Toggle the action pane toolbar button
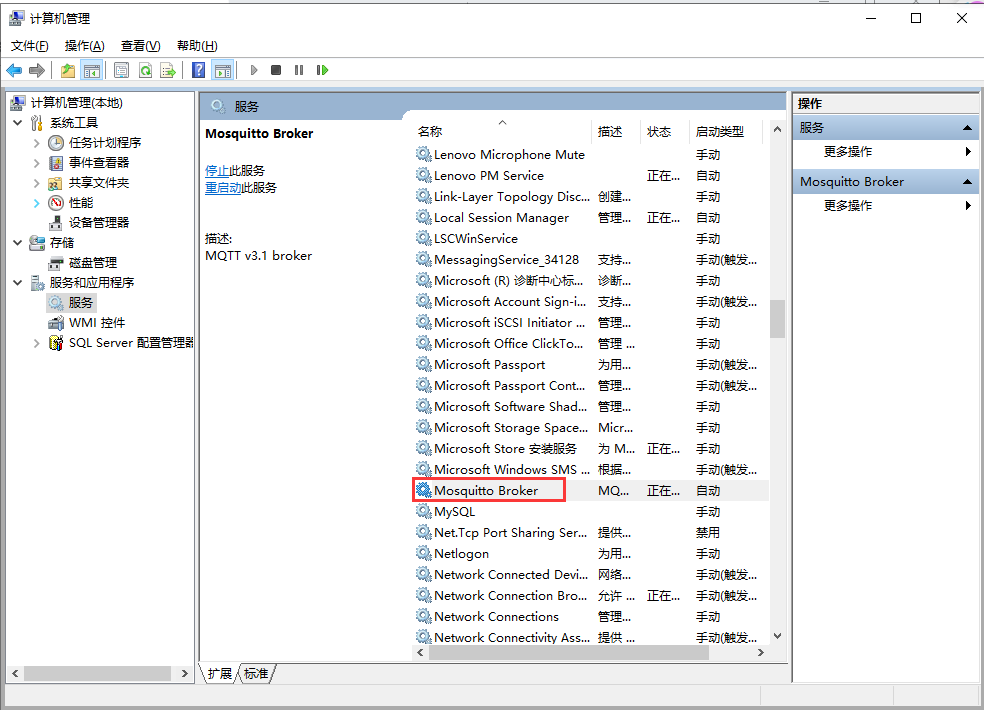This screenshot has width=984, height=710. 223,70
